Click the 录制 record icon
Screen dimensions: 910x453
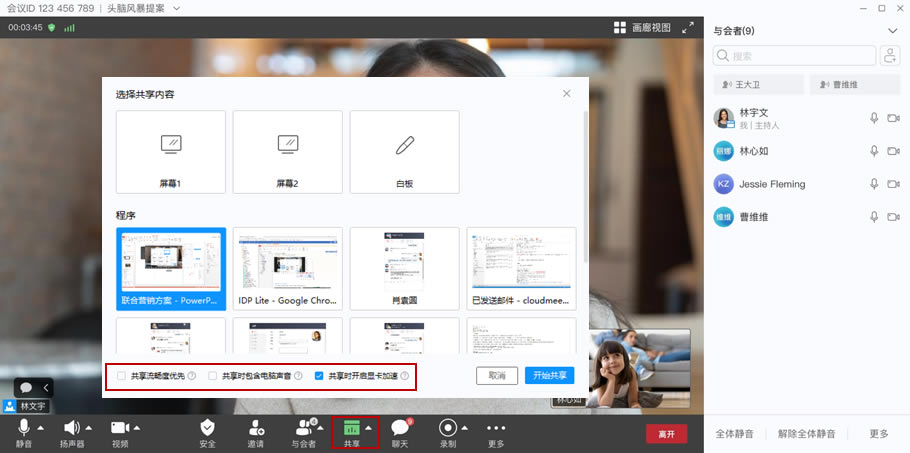click(448, 427)
